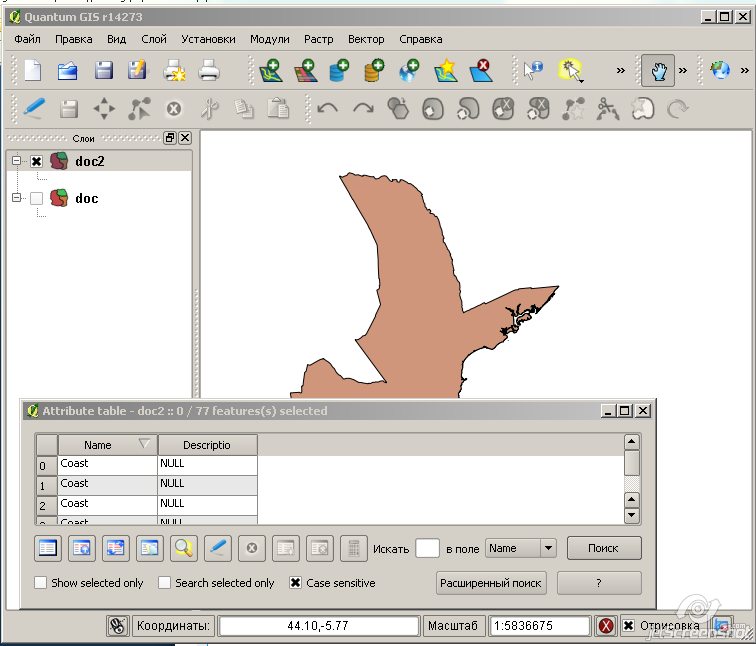The width and height of the screenshot is (756, 646).
Task: Select the Node tool
Action: point(139,108)
